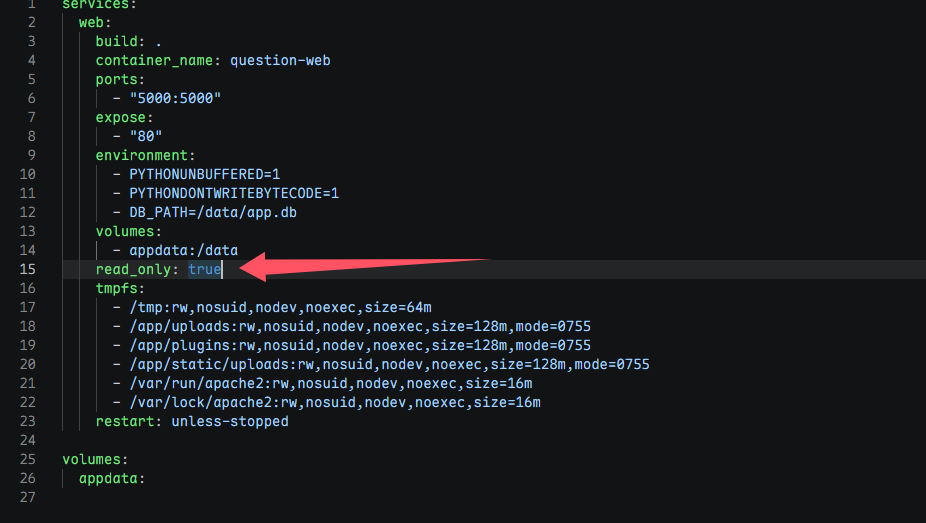
Task: Click the 'environment' key
Action: (145, 155)
